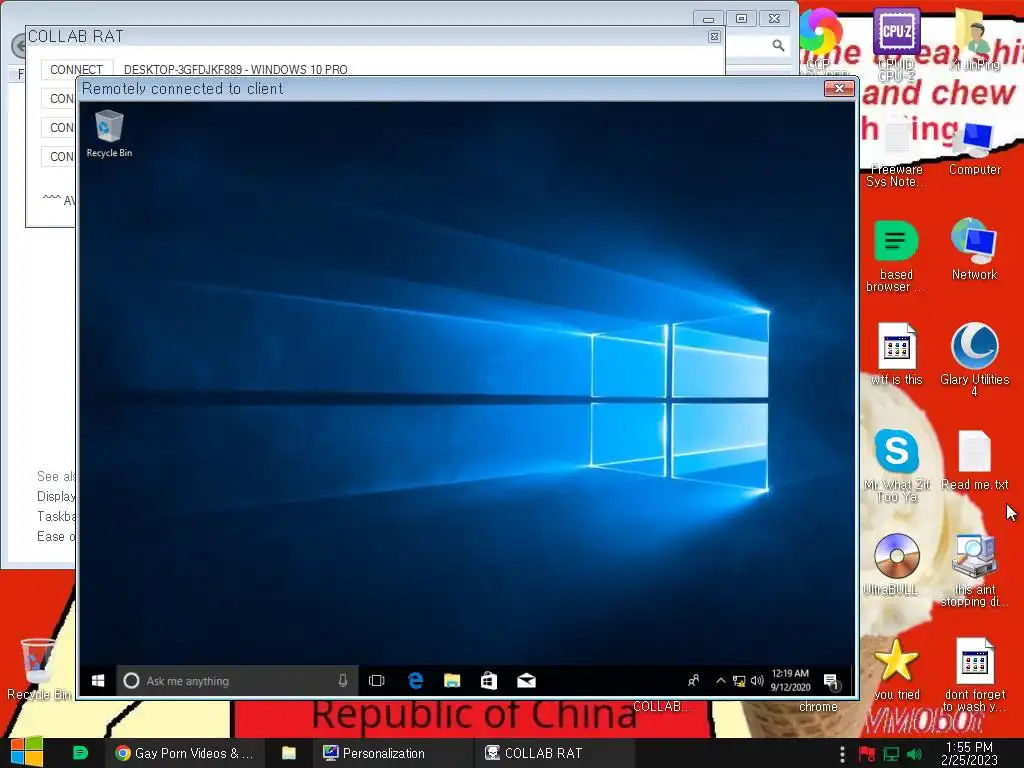Image resolution: width=1024 pixels, height=768 pixels.
Task: Close the 'Remotely connected to client' window
Action: click(840, 88)
